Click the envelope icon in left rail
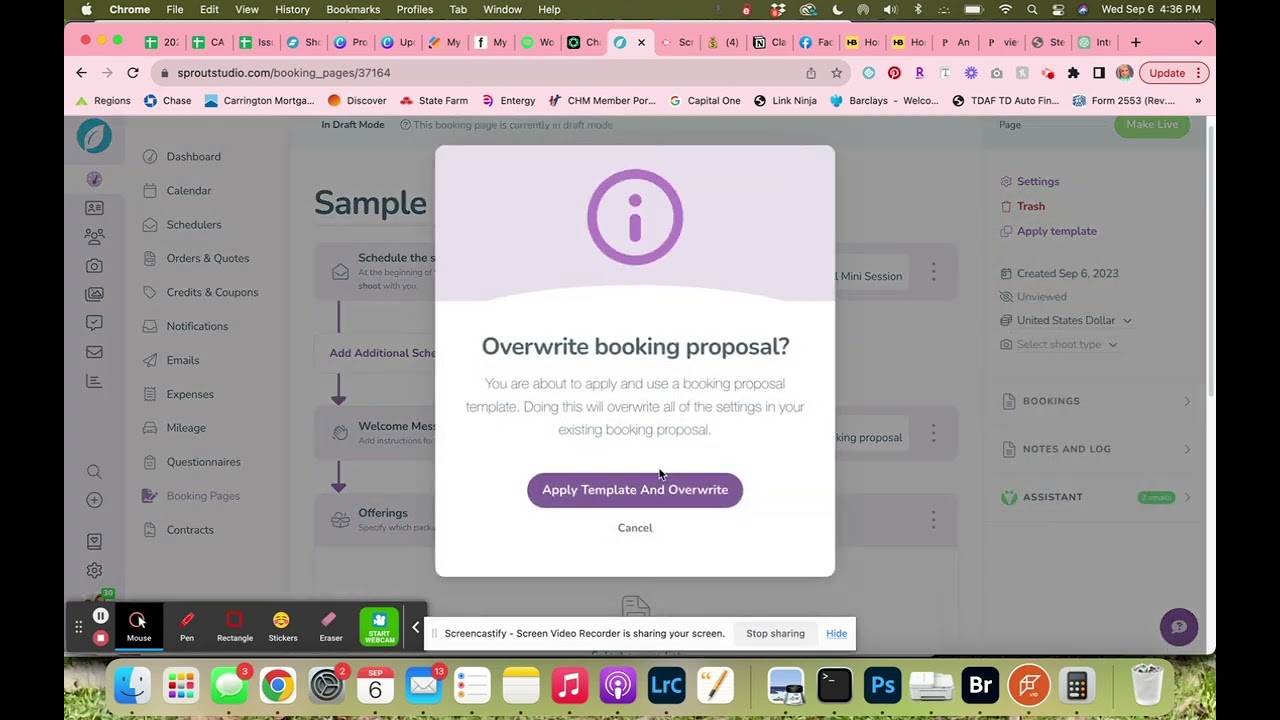 point(94,352)
